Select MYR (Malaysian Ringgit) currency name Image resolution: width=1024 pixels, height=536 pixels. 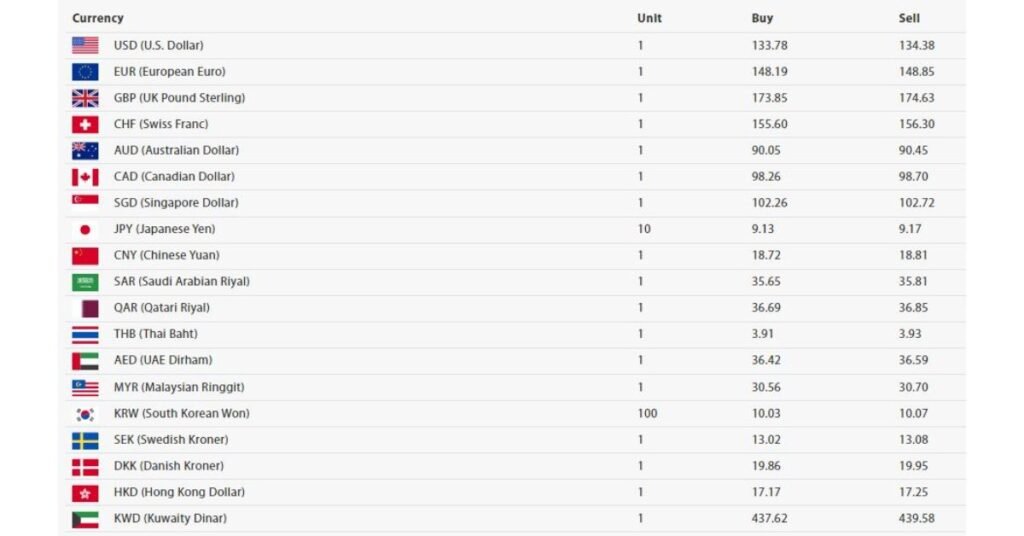(179, 387)
